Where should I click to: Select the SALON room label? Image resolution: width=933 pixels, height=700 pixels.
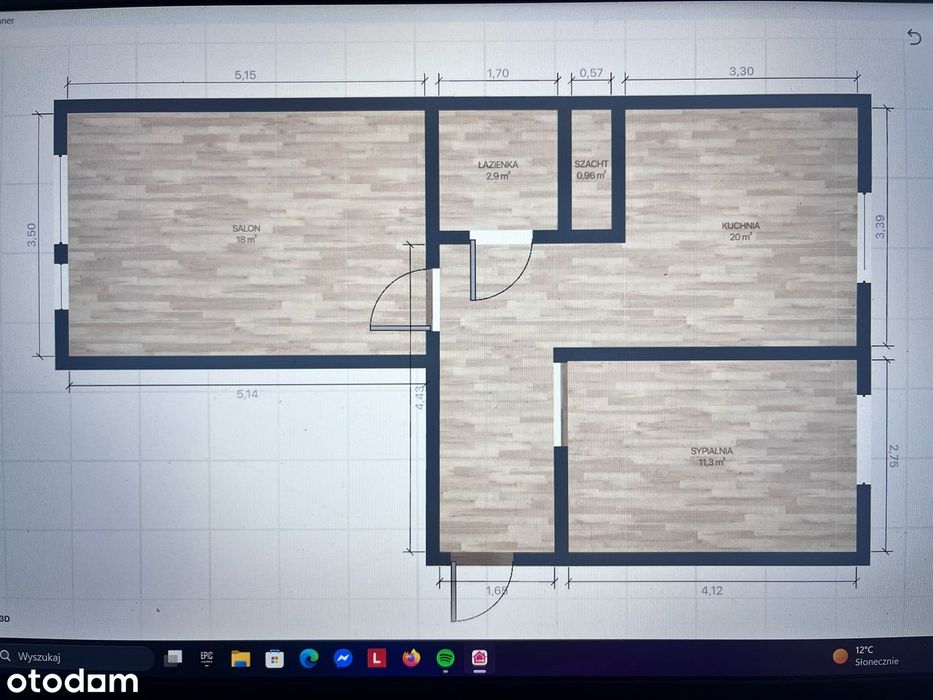(246, 229)
